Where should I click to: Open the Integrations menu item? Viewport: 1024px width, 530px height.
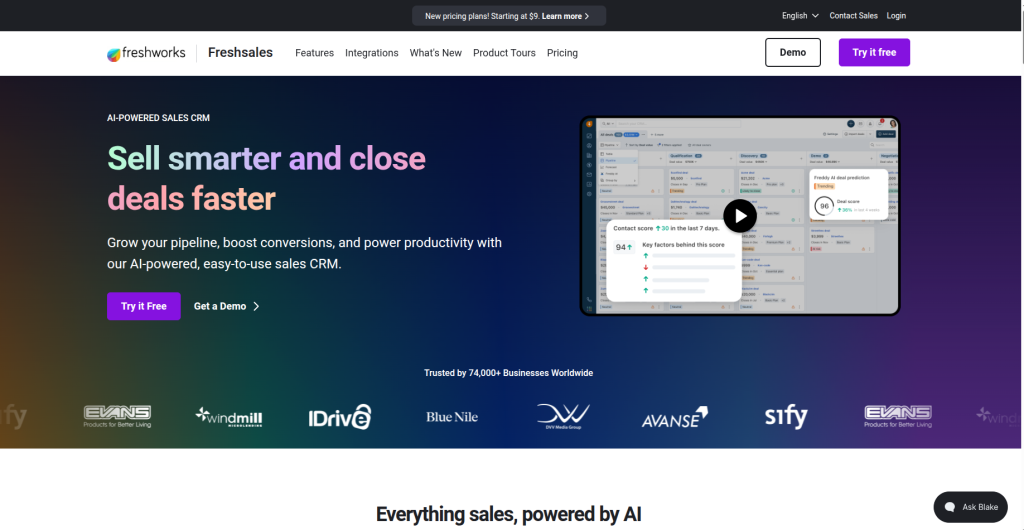coord(372,53)
